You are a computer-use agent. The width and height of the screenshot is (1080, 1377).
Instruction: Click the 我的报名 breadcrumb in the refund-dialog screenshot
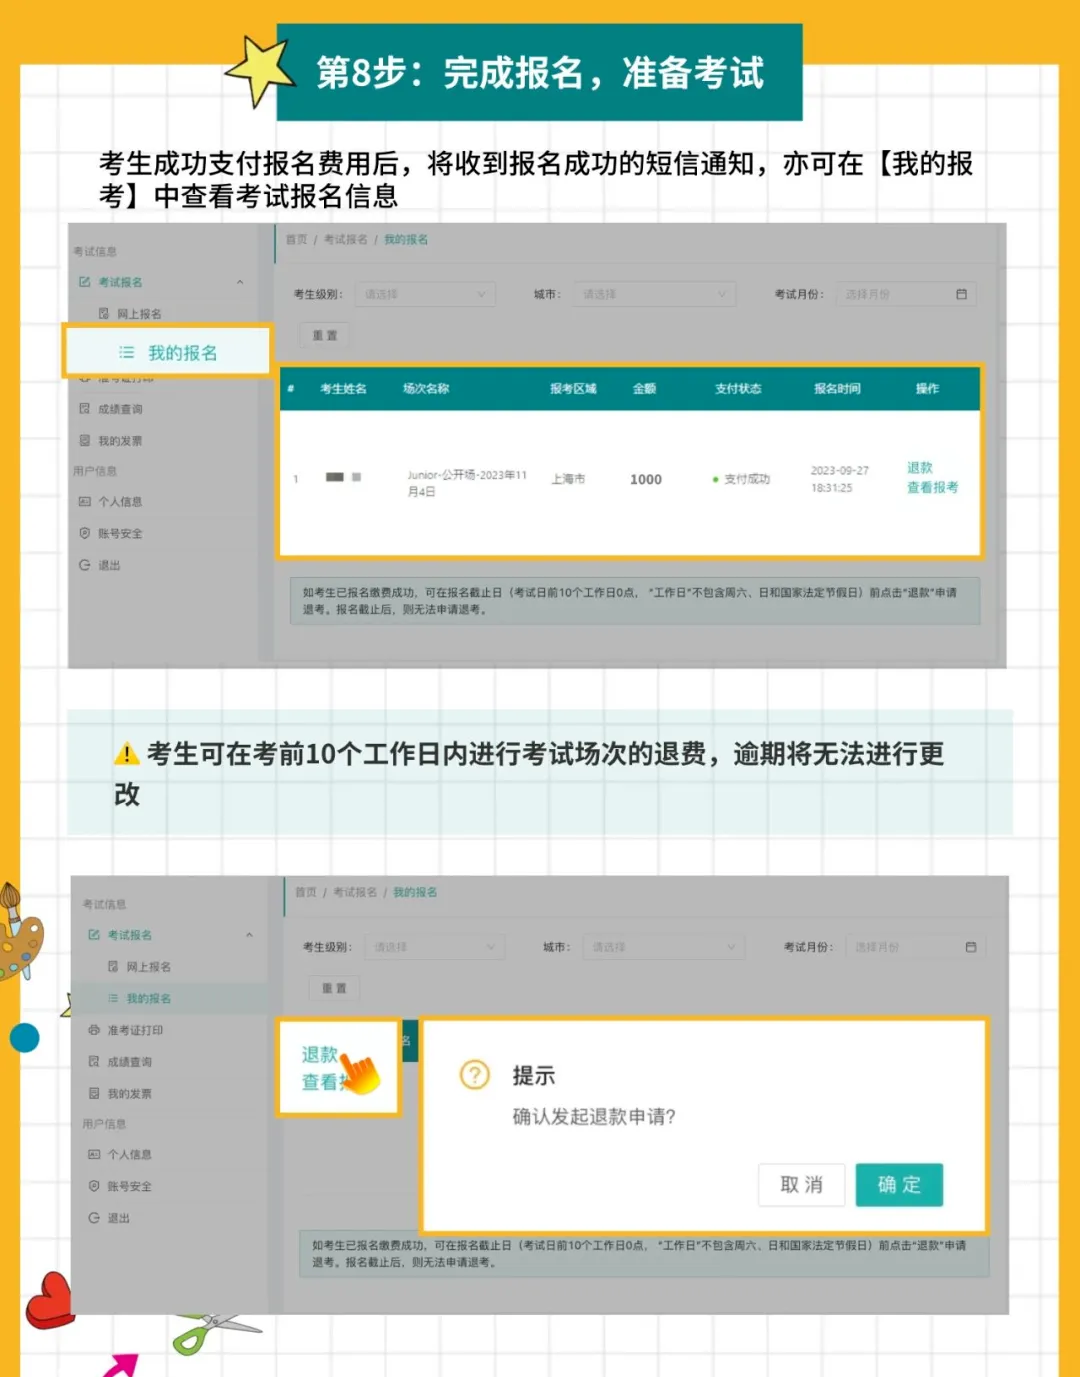415,892
